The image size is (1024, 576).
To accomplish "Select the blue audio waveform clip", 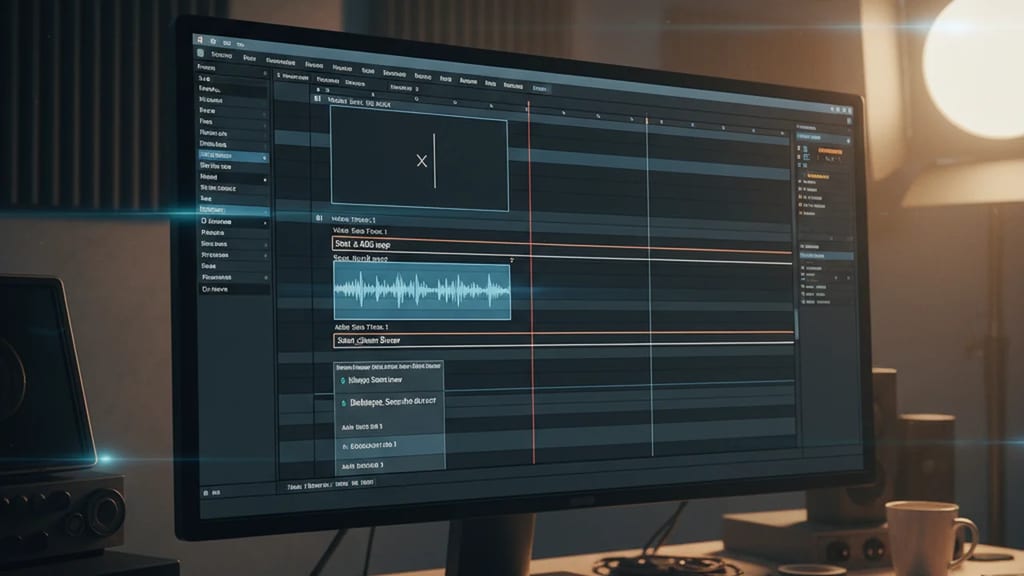I will click(x=422, y=291).
